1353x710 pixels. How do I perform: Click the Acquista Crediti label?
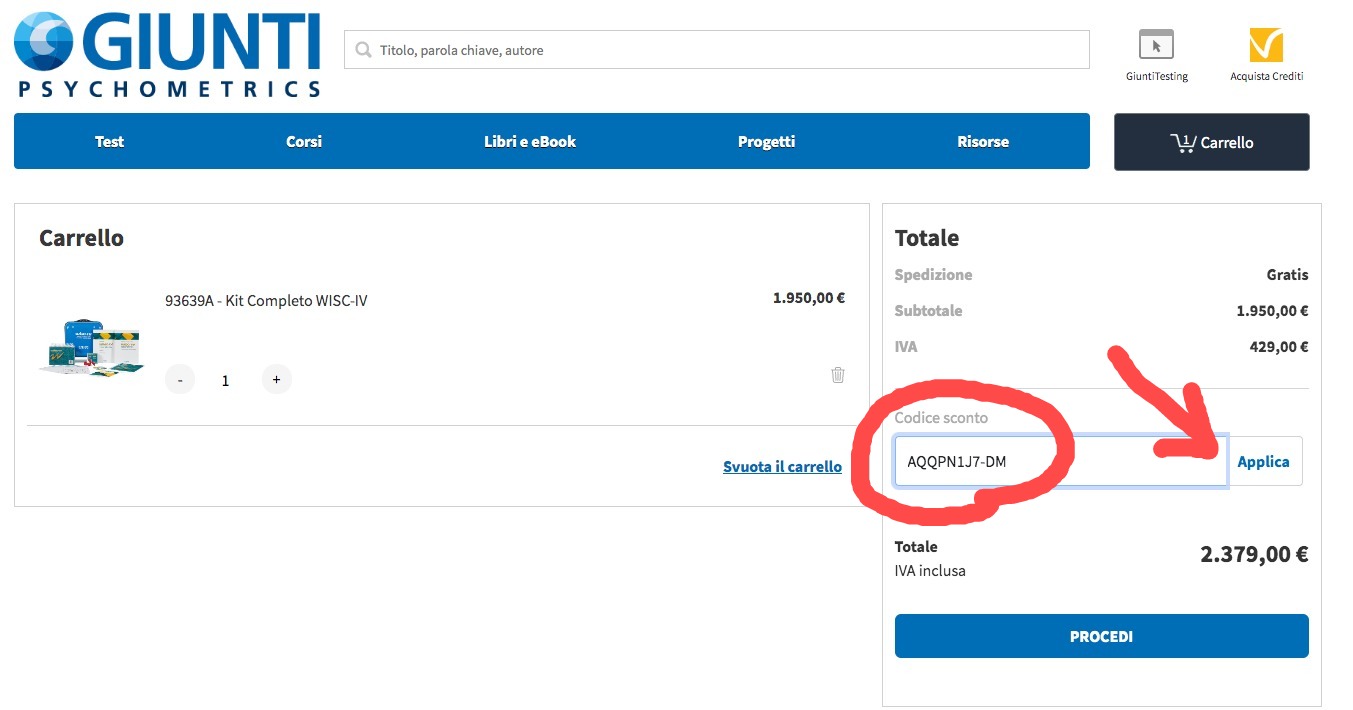pos(1267,76)
